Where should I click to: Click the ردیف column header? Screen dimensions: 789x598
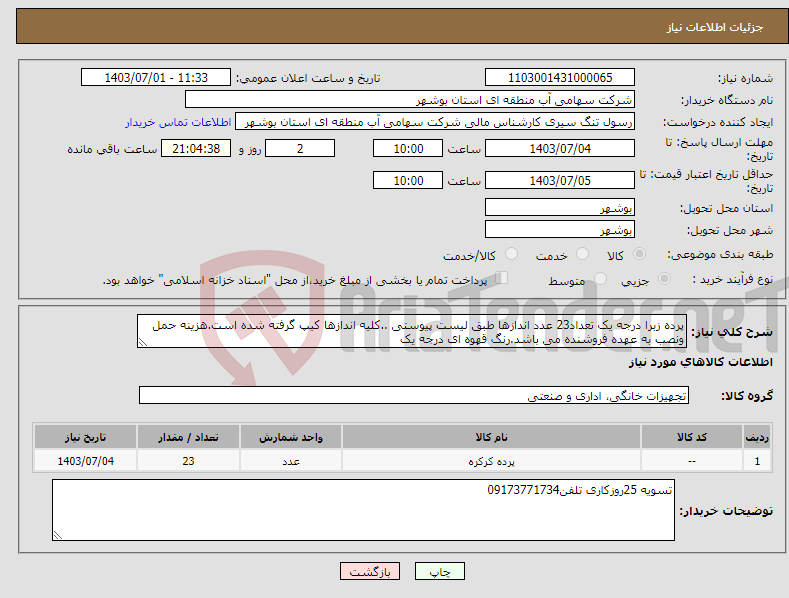point(757,437)
